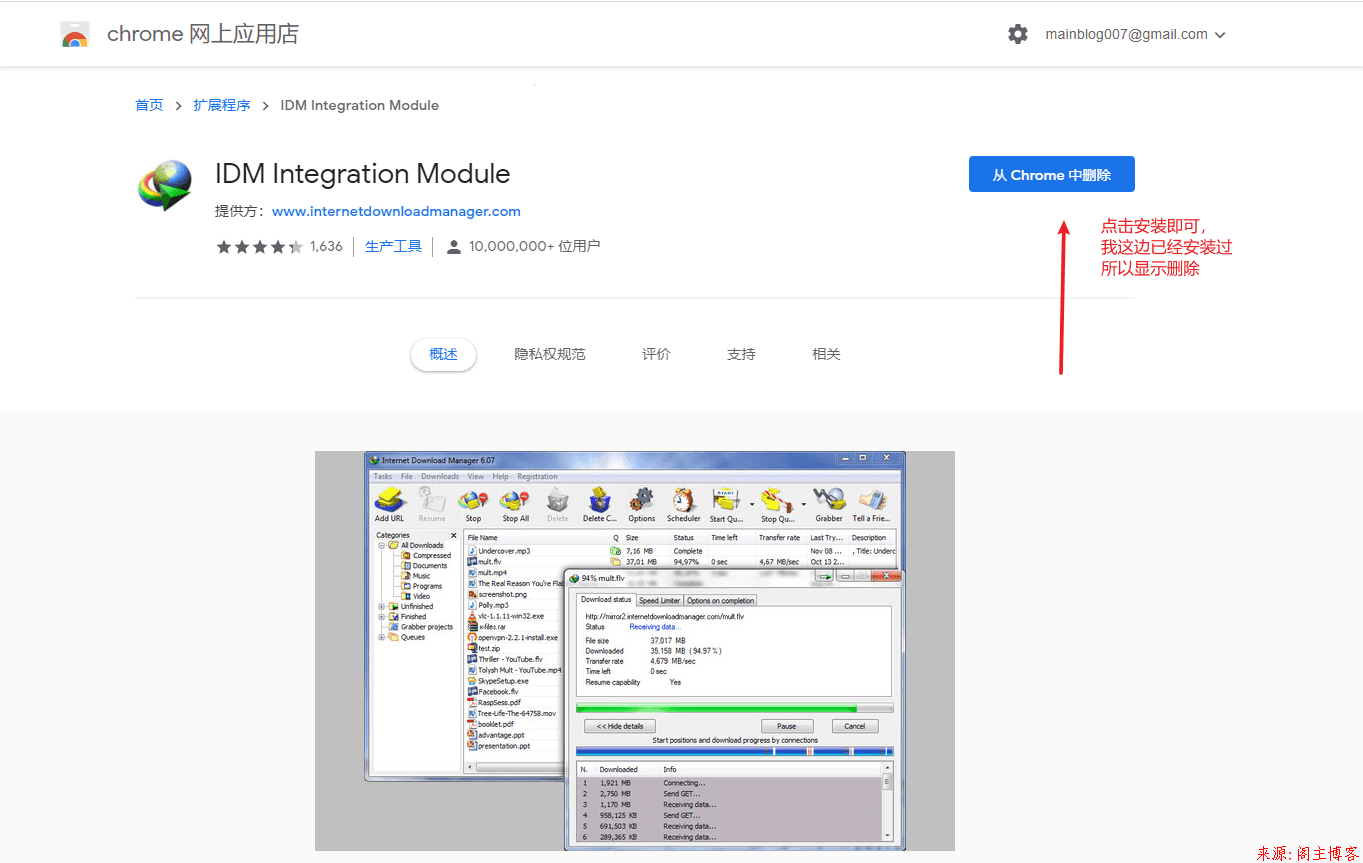Click the Chrome Web Store logo icon
The width and height of the screenshot is (1363, 863).
(x=75, y=34)
